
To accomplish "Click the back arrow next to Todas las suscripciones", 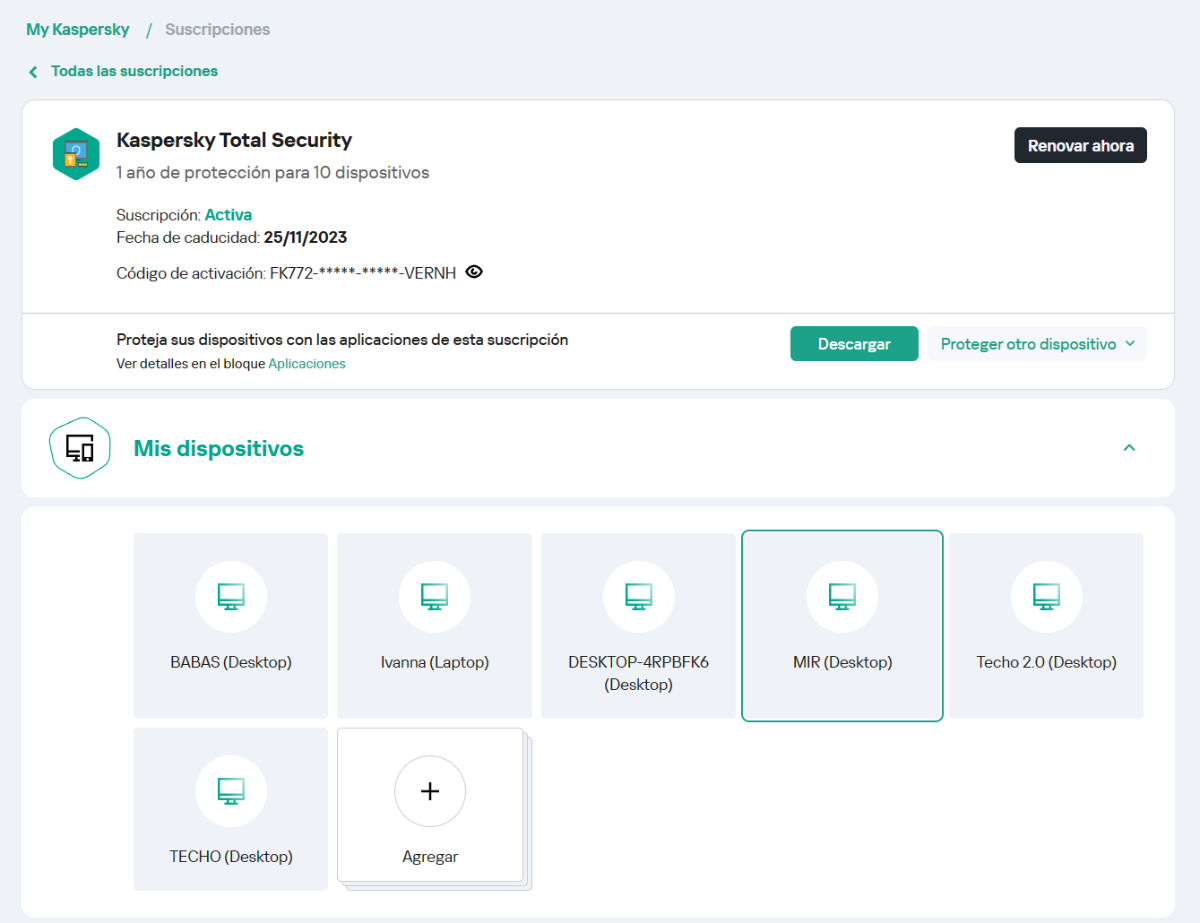I will point(33,72).
